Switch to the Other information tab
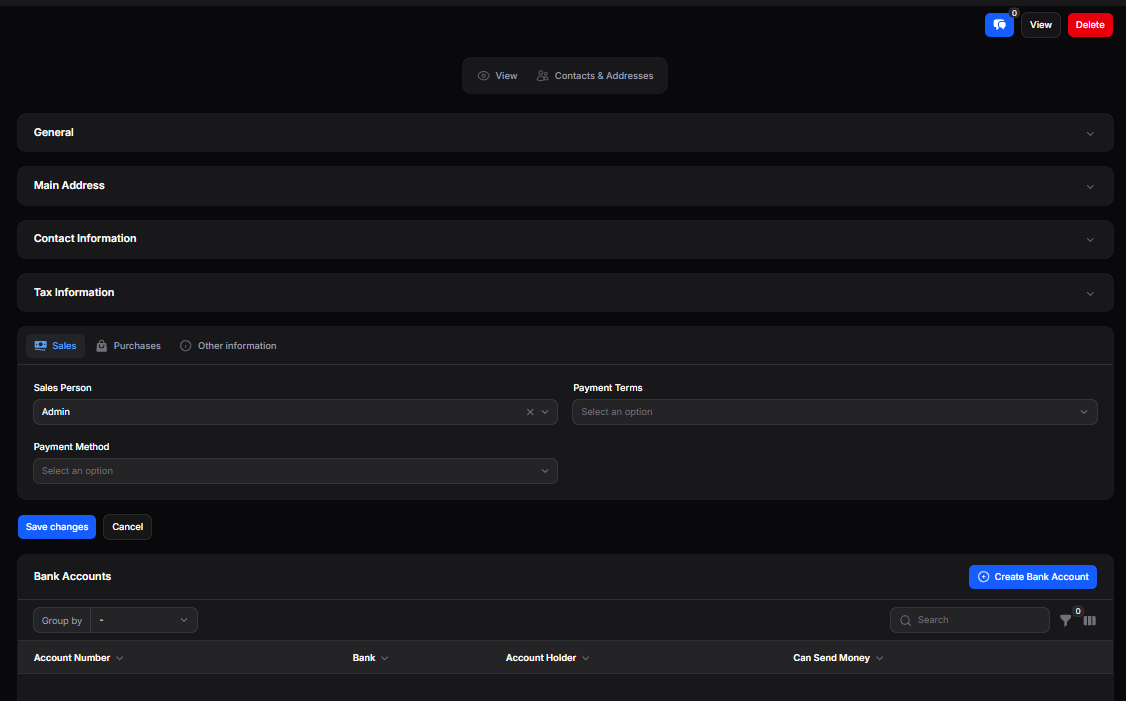This screenshot has width=1126, height=701. coord(228,346)
